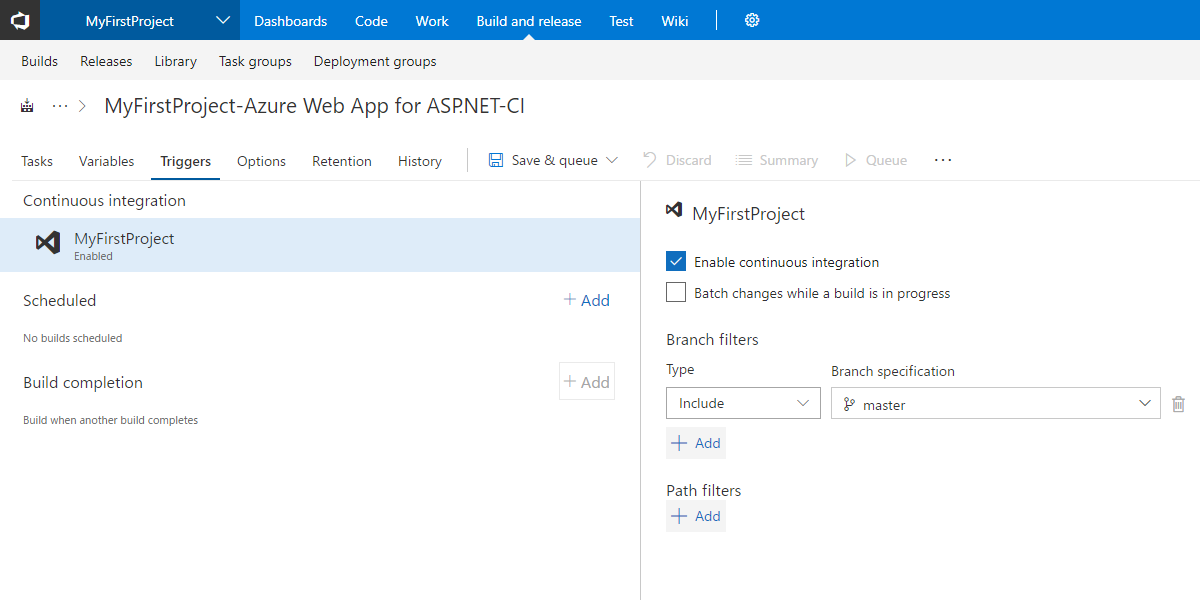This screenshot has width=1200, height=600.
Task: Click the Path filters heading
Action: (x=704, y=490)
